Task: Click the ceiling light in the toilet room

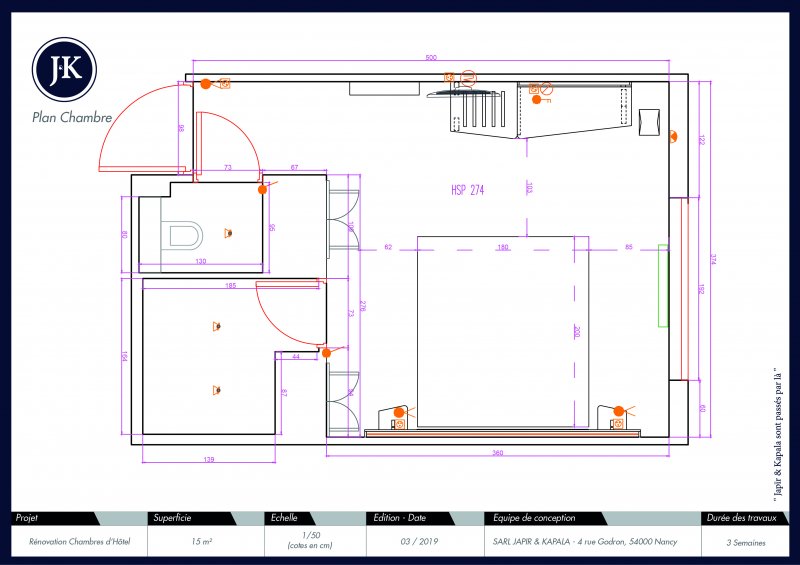Action: coord(229,234)
